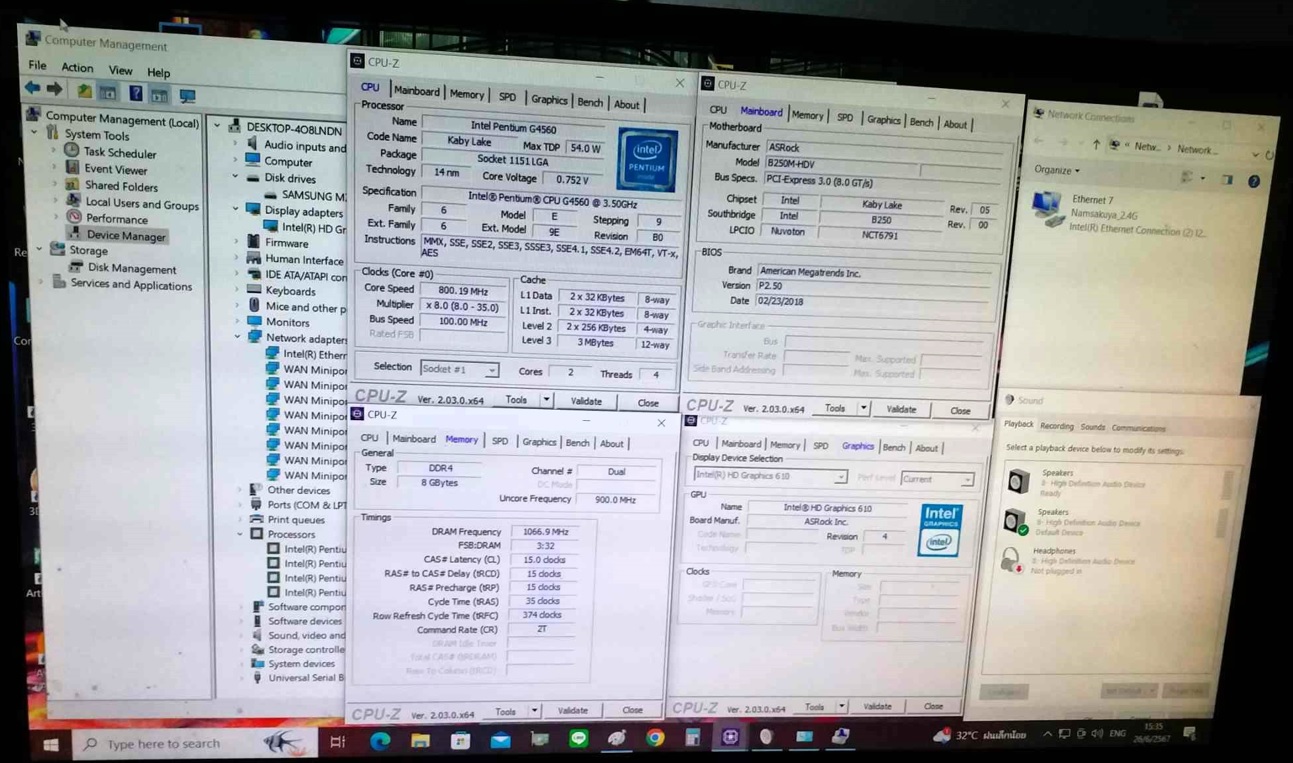Select Ethernet 7 connection in Network Connections
Viewport: 1293px width, 763px height.
coord(1120,213)
